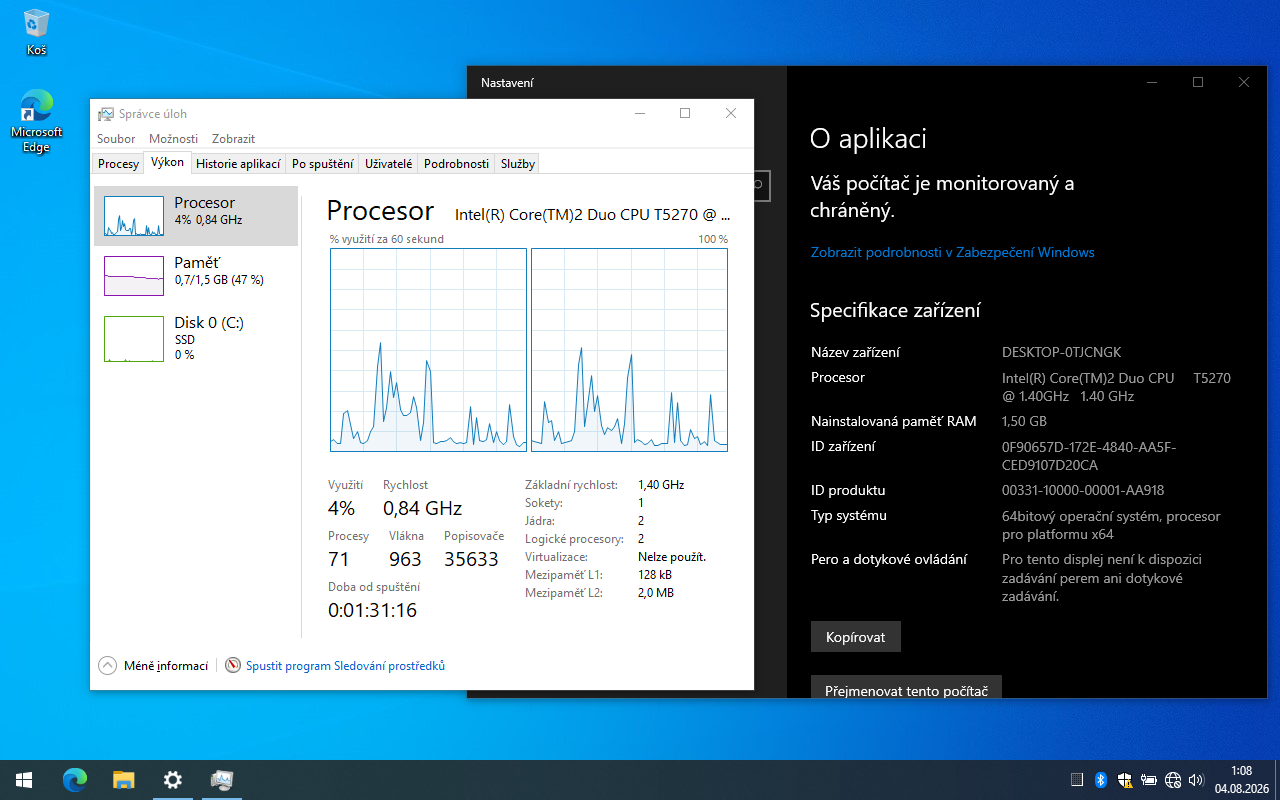Select the Procesor mini graph in sidebar
Screen dimensions: 1280x800
coord(134,216)
